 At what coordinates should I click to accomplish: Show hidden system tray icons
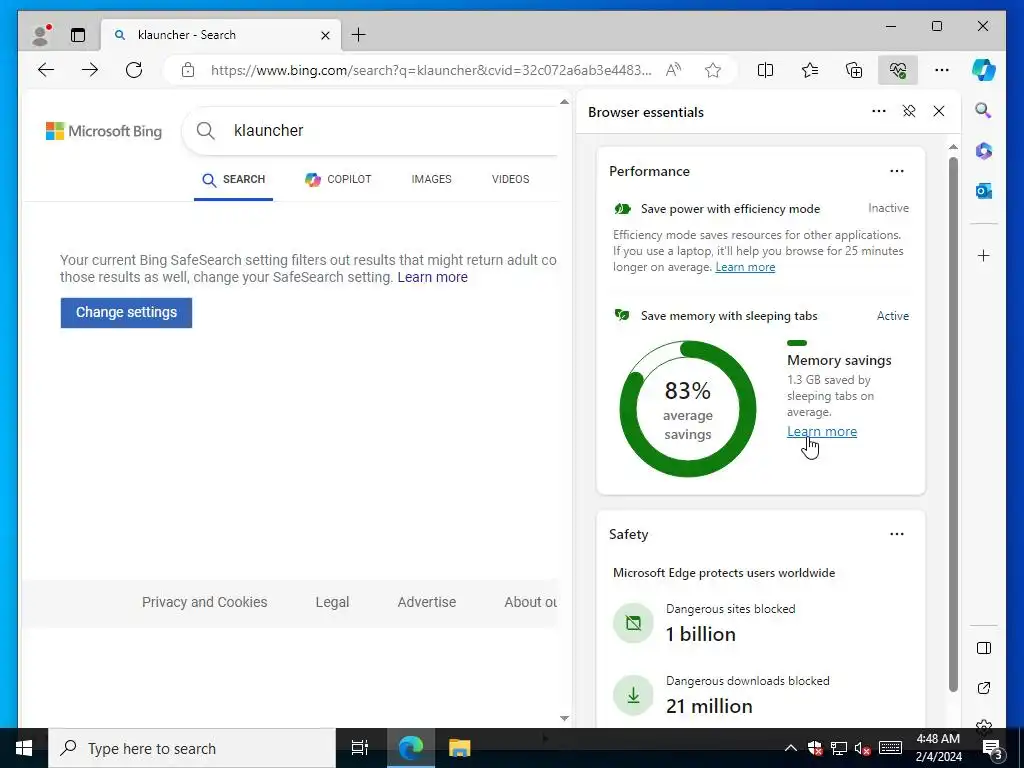tap(790, 748)
